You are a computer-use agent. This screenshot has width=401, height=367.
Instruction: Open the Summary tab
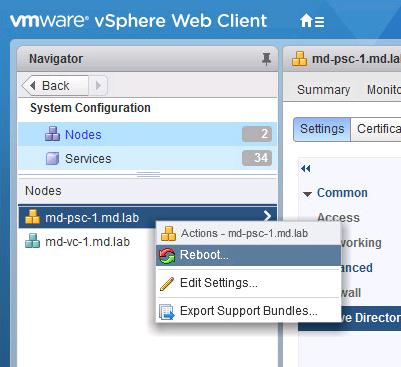pos(323,89)
